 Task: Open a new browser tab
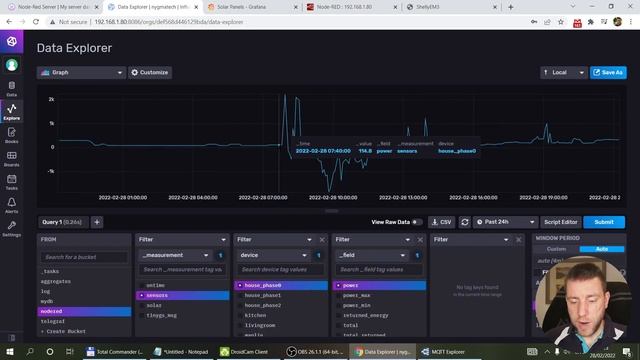[x=511, y=7]
